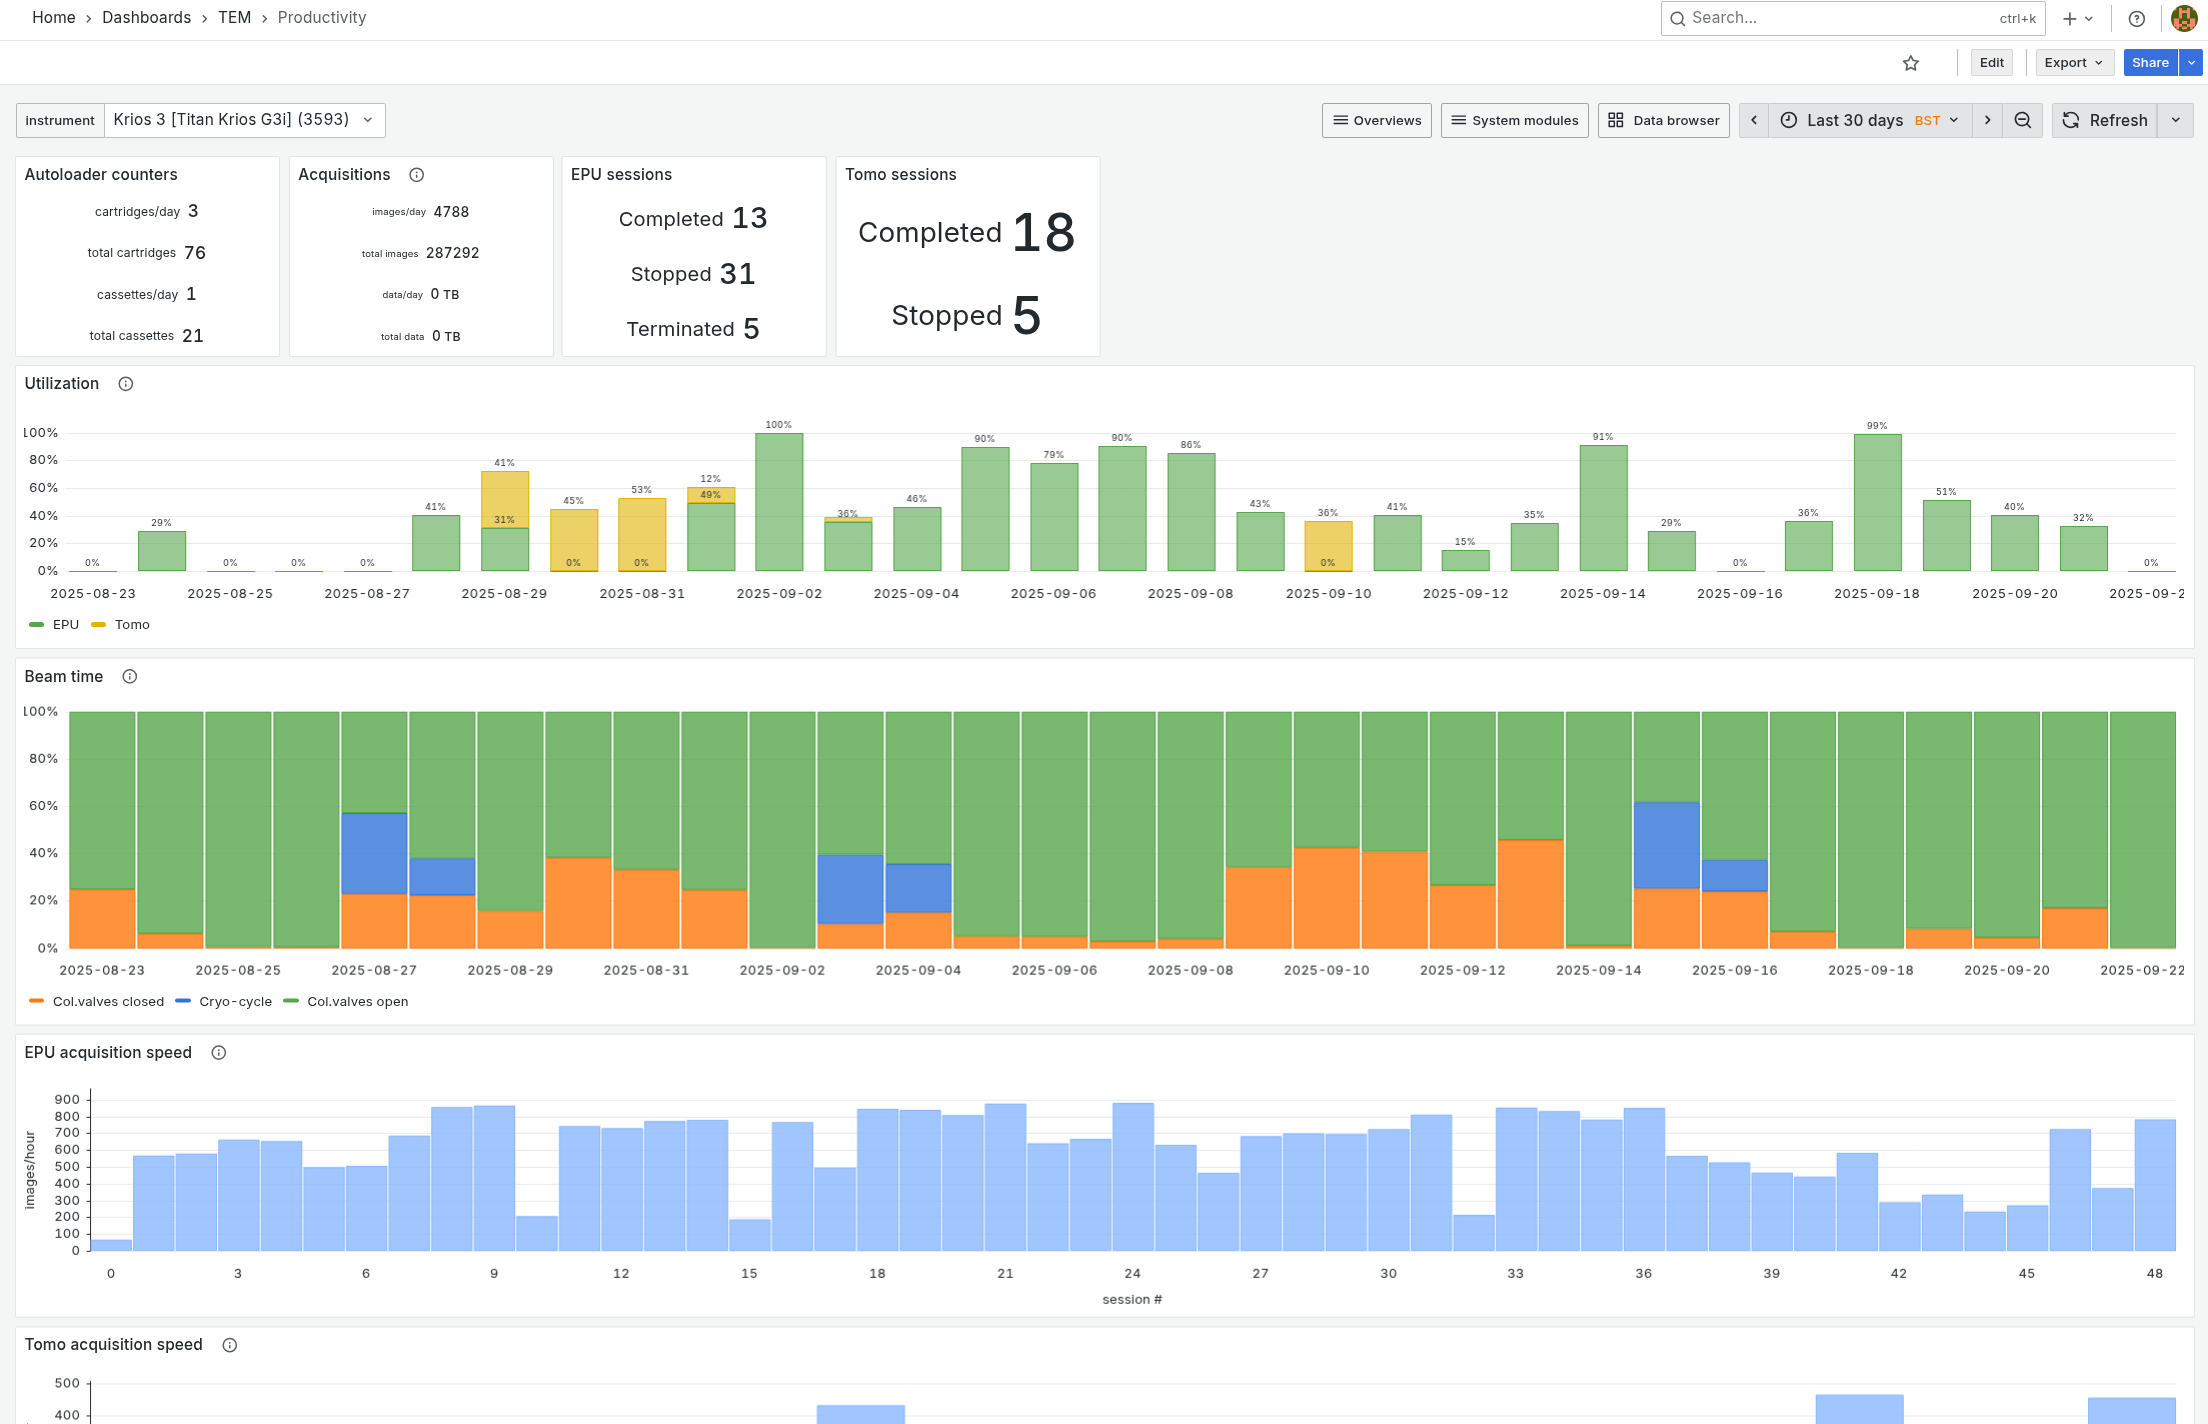Click the plus new item icon

click(2078, 18)
